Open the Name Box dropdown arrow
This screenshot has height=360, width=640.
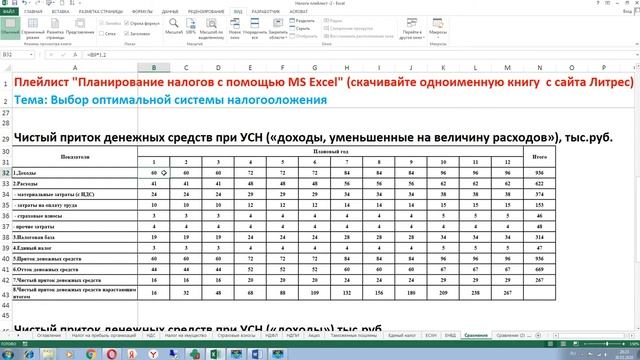click(31, 55)
